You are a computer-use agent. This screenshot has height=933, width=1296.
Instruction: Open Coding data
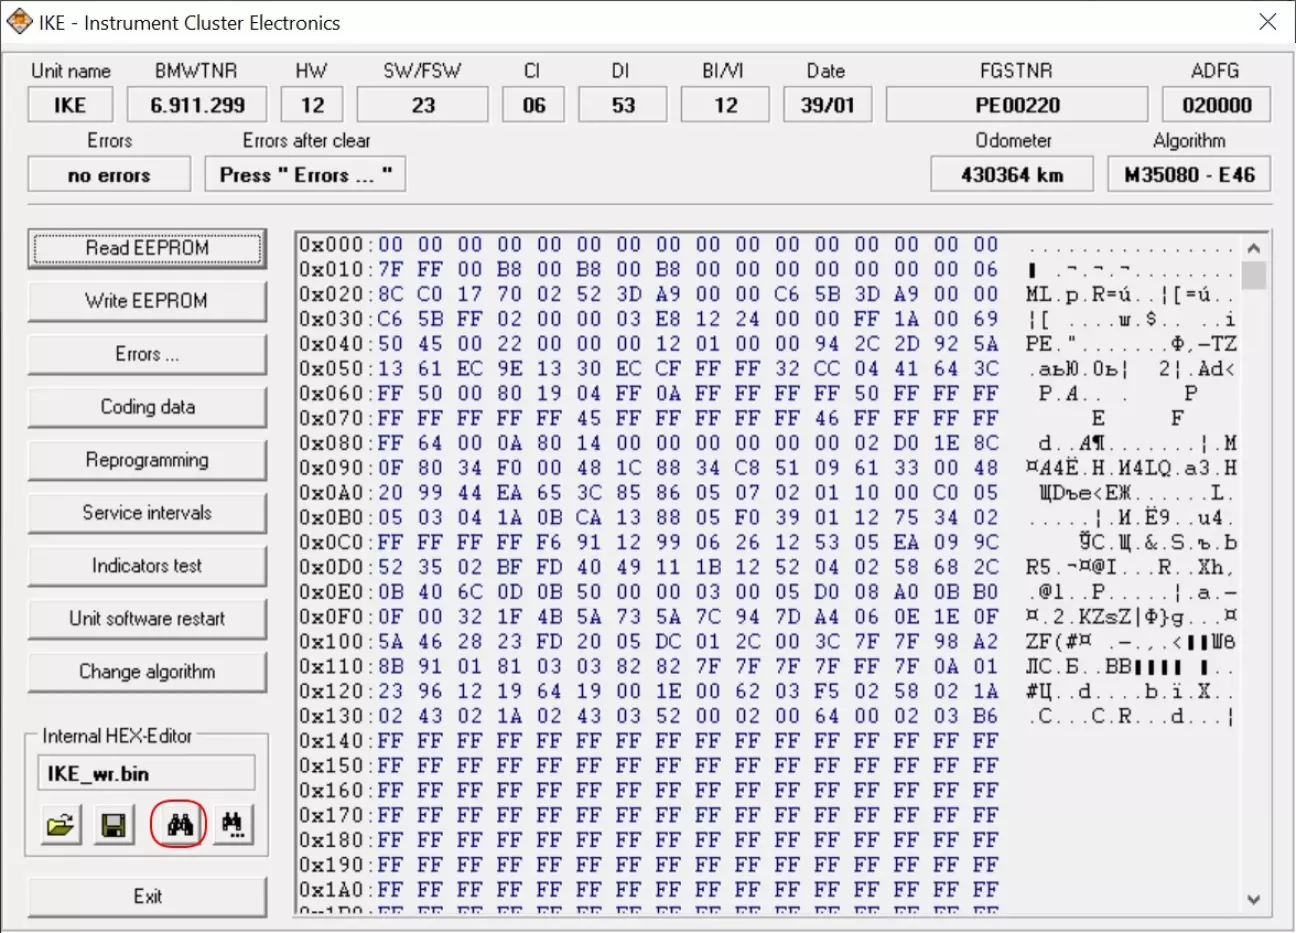pyautogui.click(x=146, y=407)
